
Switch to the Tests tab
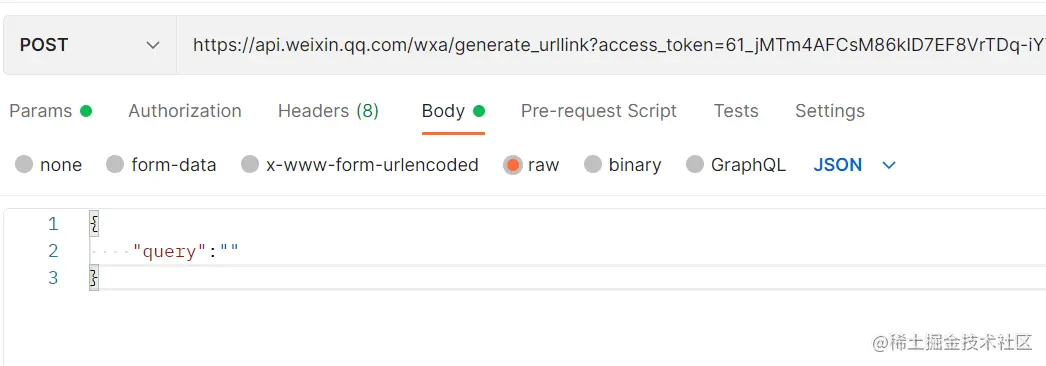(736, 111)
